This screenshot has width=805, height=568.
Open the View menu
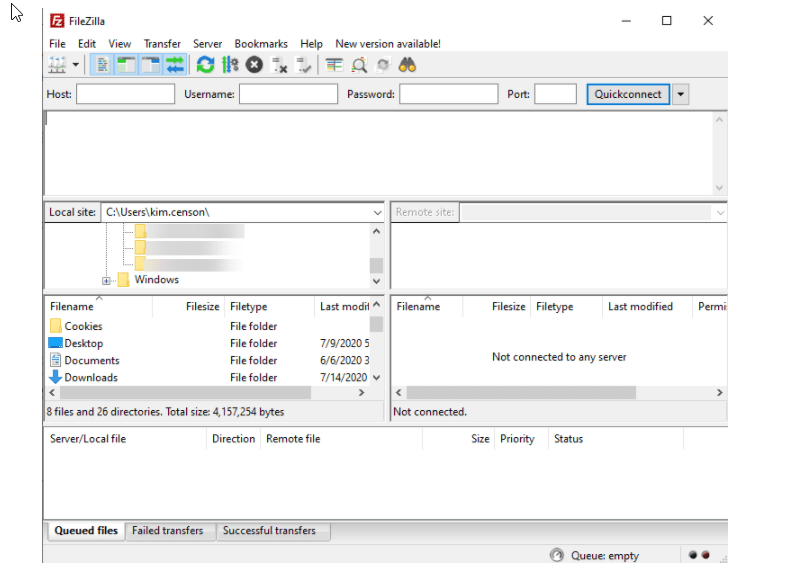pos(119,44)
